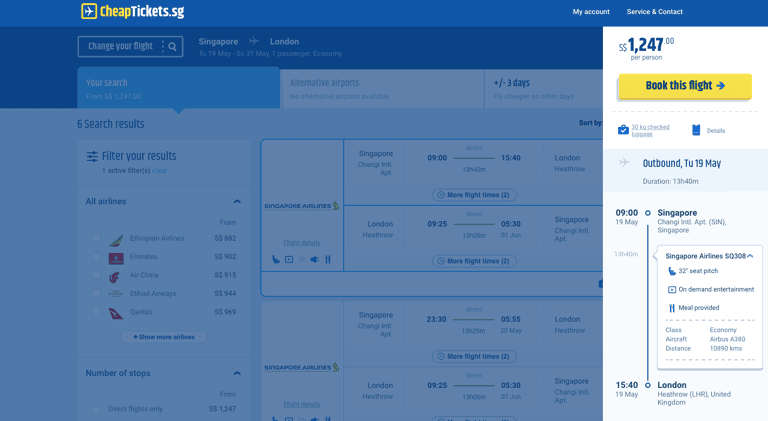Click the 15:40 London arrival timeline marker
The width and height of the screenshot is (768, 421).
(x=648, y=385)
